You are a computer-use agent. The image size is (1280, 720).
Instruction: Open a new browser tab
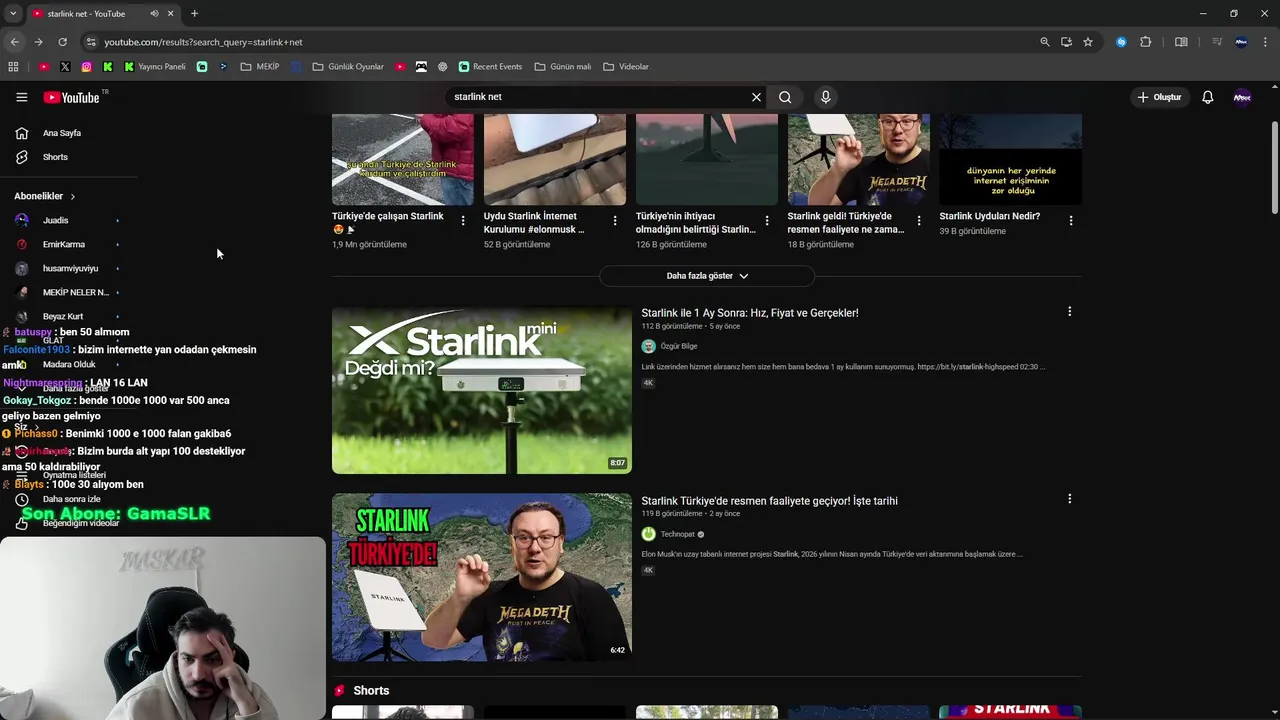194,14
